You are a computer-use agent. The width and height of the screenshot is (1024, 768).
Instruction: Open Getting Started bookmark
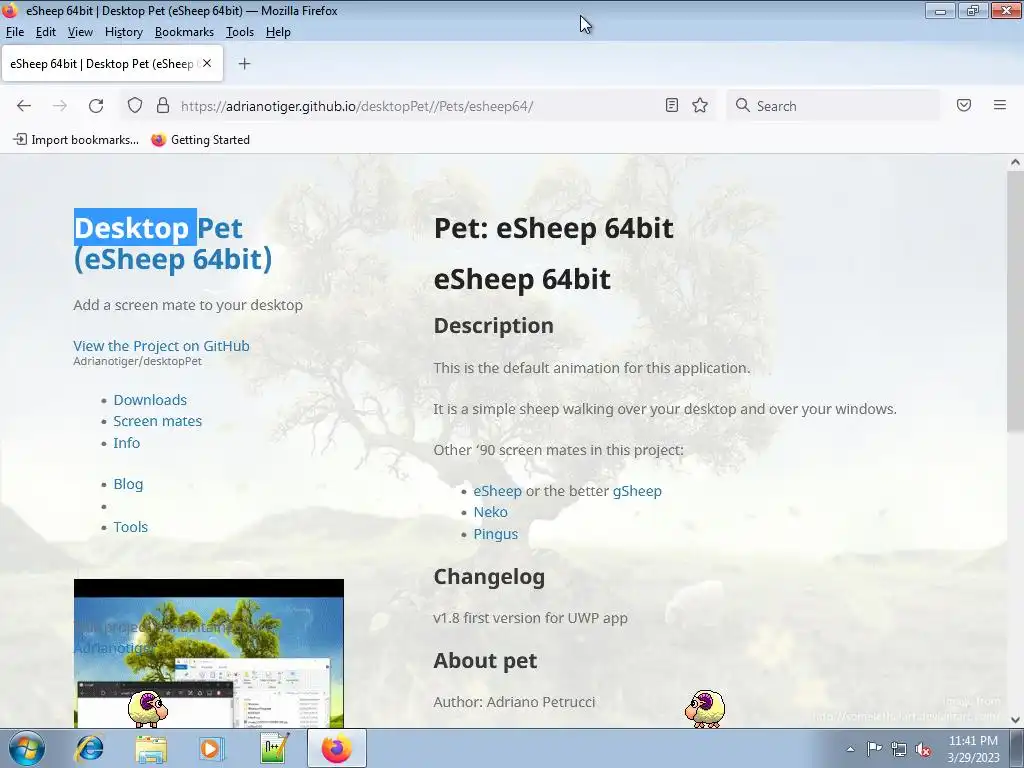(x=200, y=140)
